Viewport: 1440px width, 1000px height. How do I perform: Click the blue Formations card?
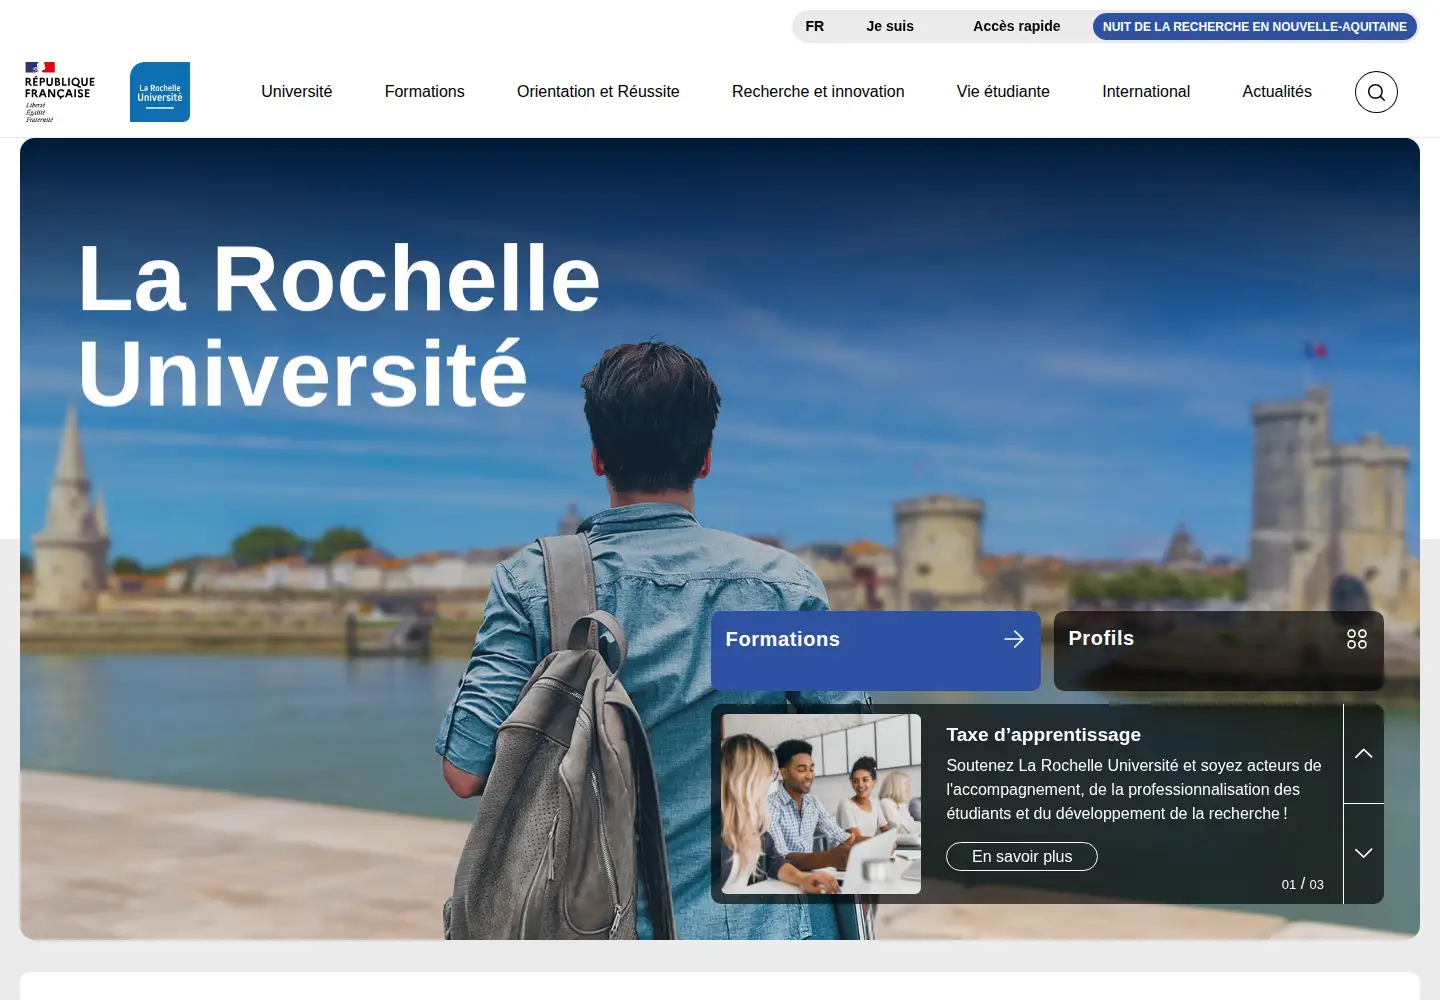click(x=876, y=651)
